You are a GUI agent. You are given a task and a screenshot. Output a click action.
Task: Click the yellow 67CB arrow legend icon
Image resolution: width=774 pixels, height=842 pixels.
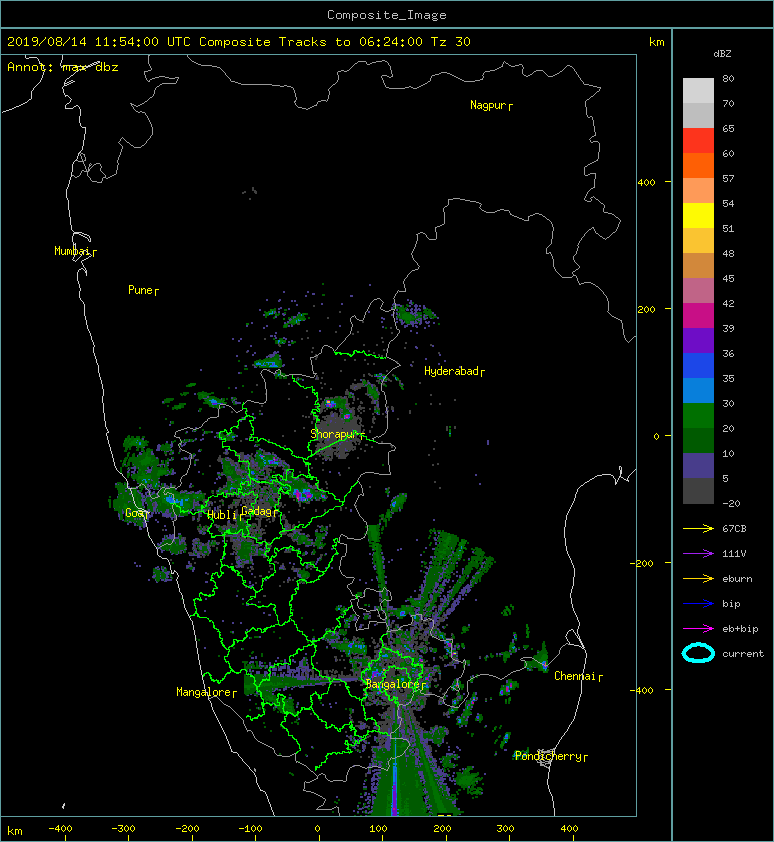(x=698, y=528)
